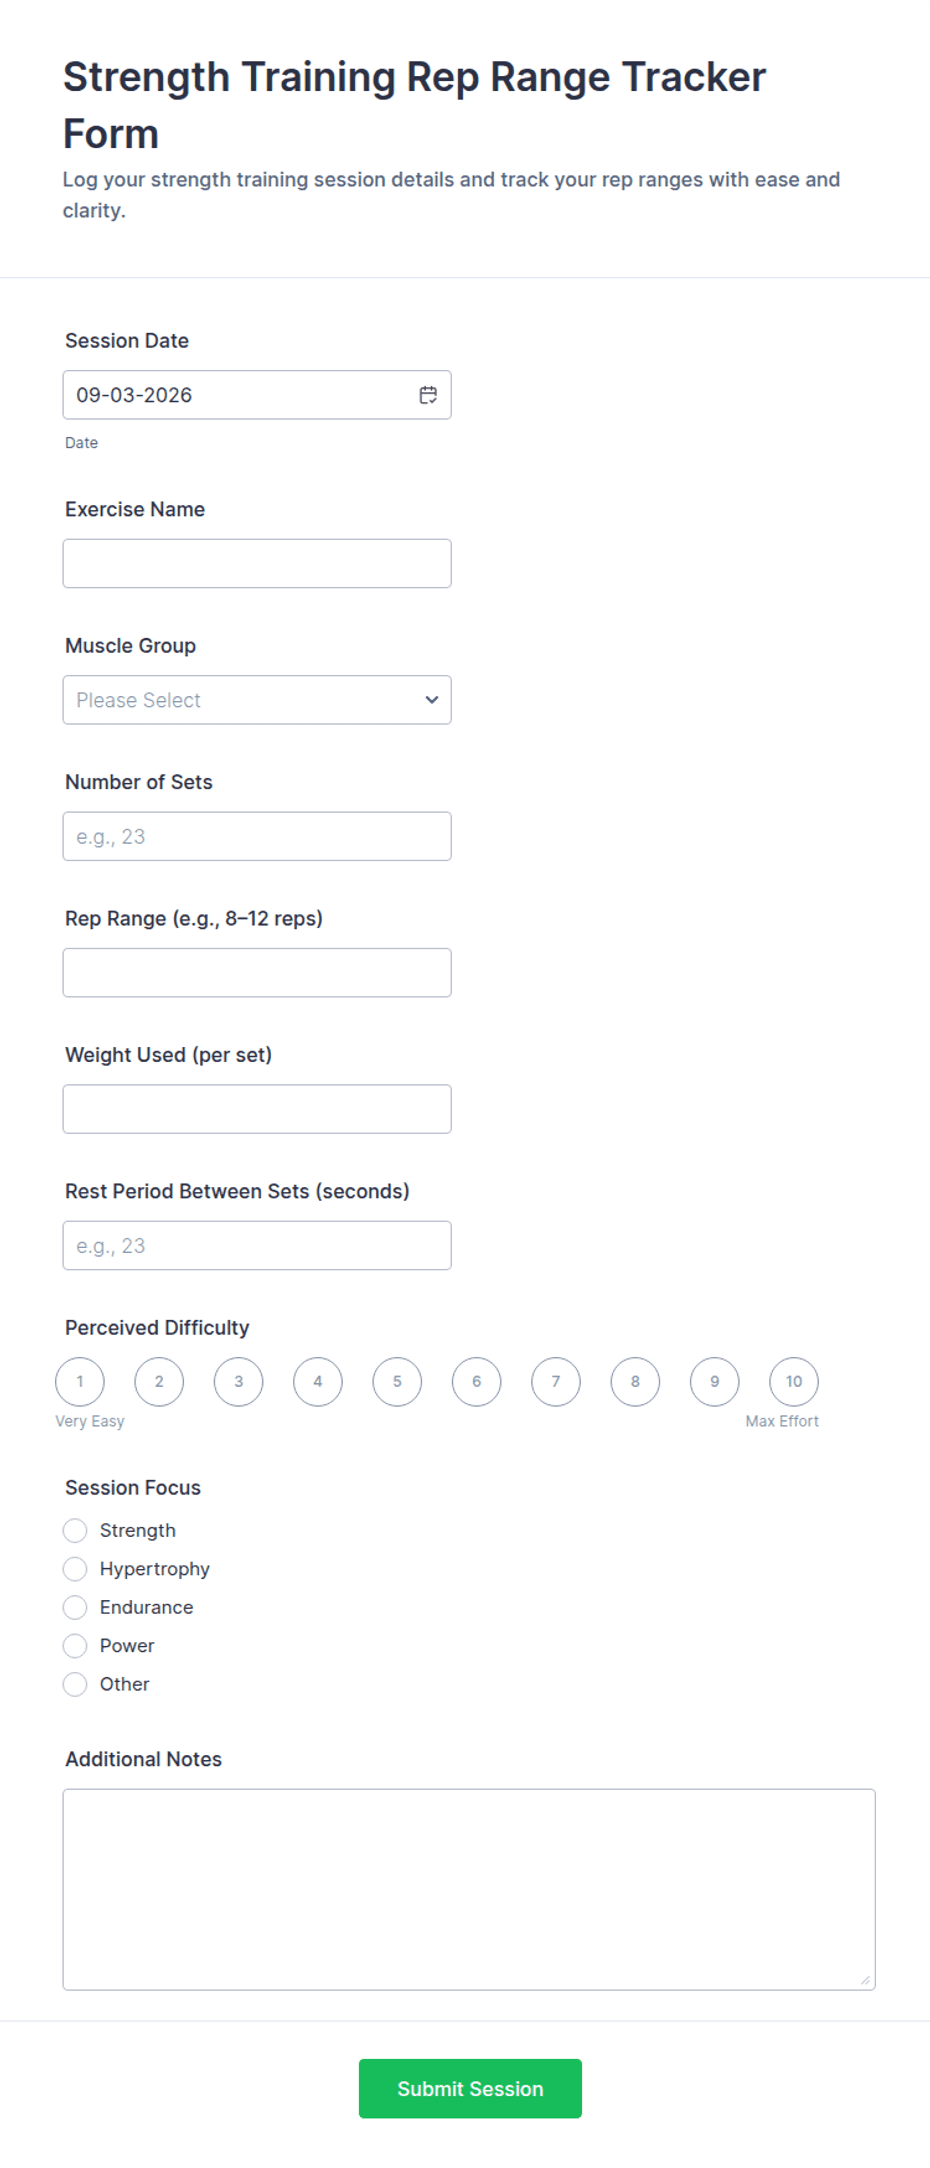Select Other under Session Focus

75,1684
